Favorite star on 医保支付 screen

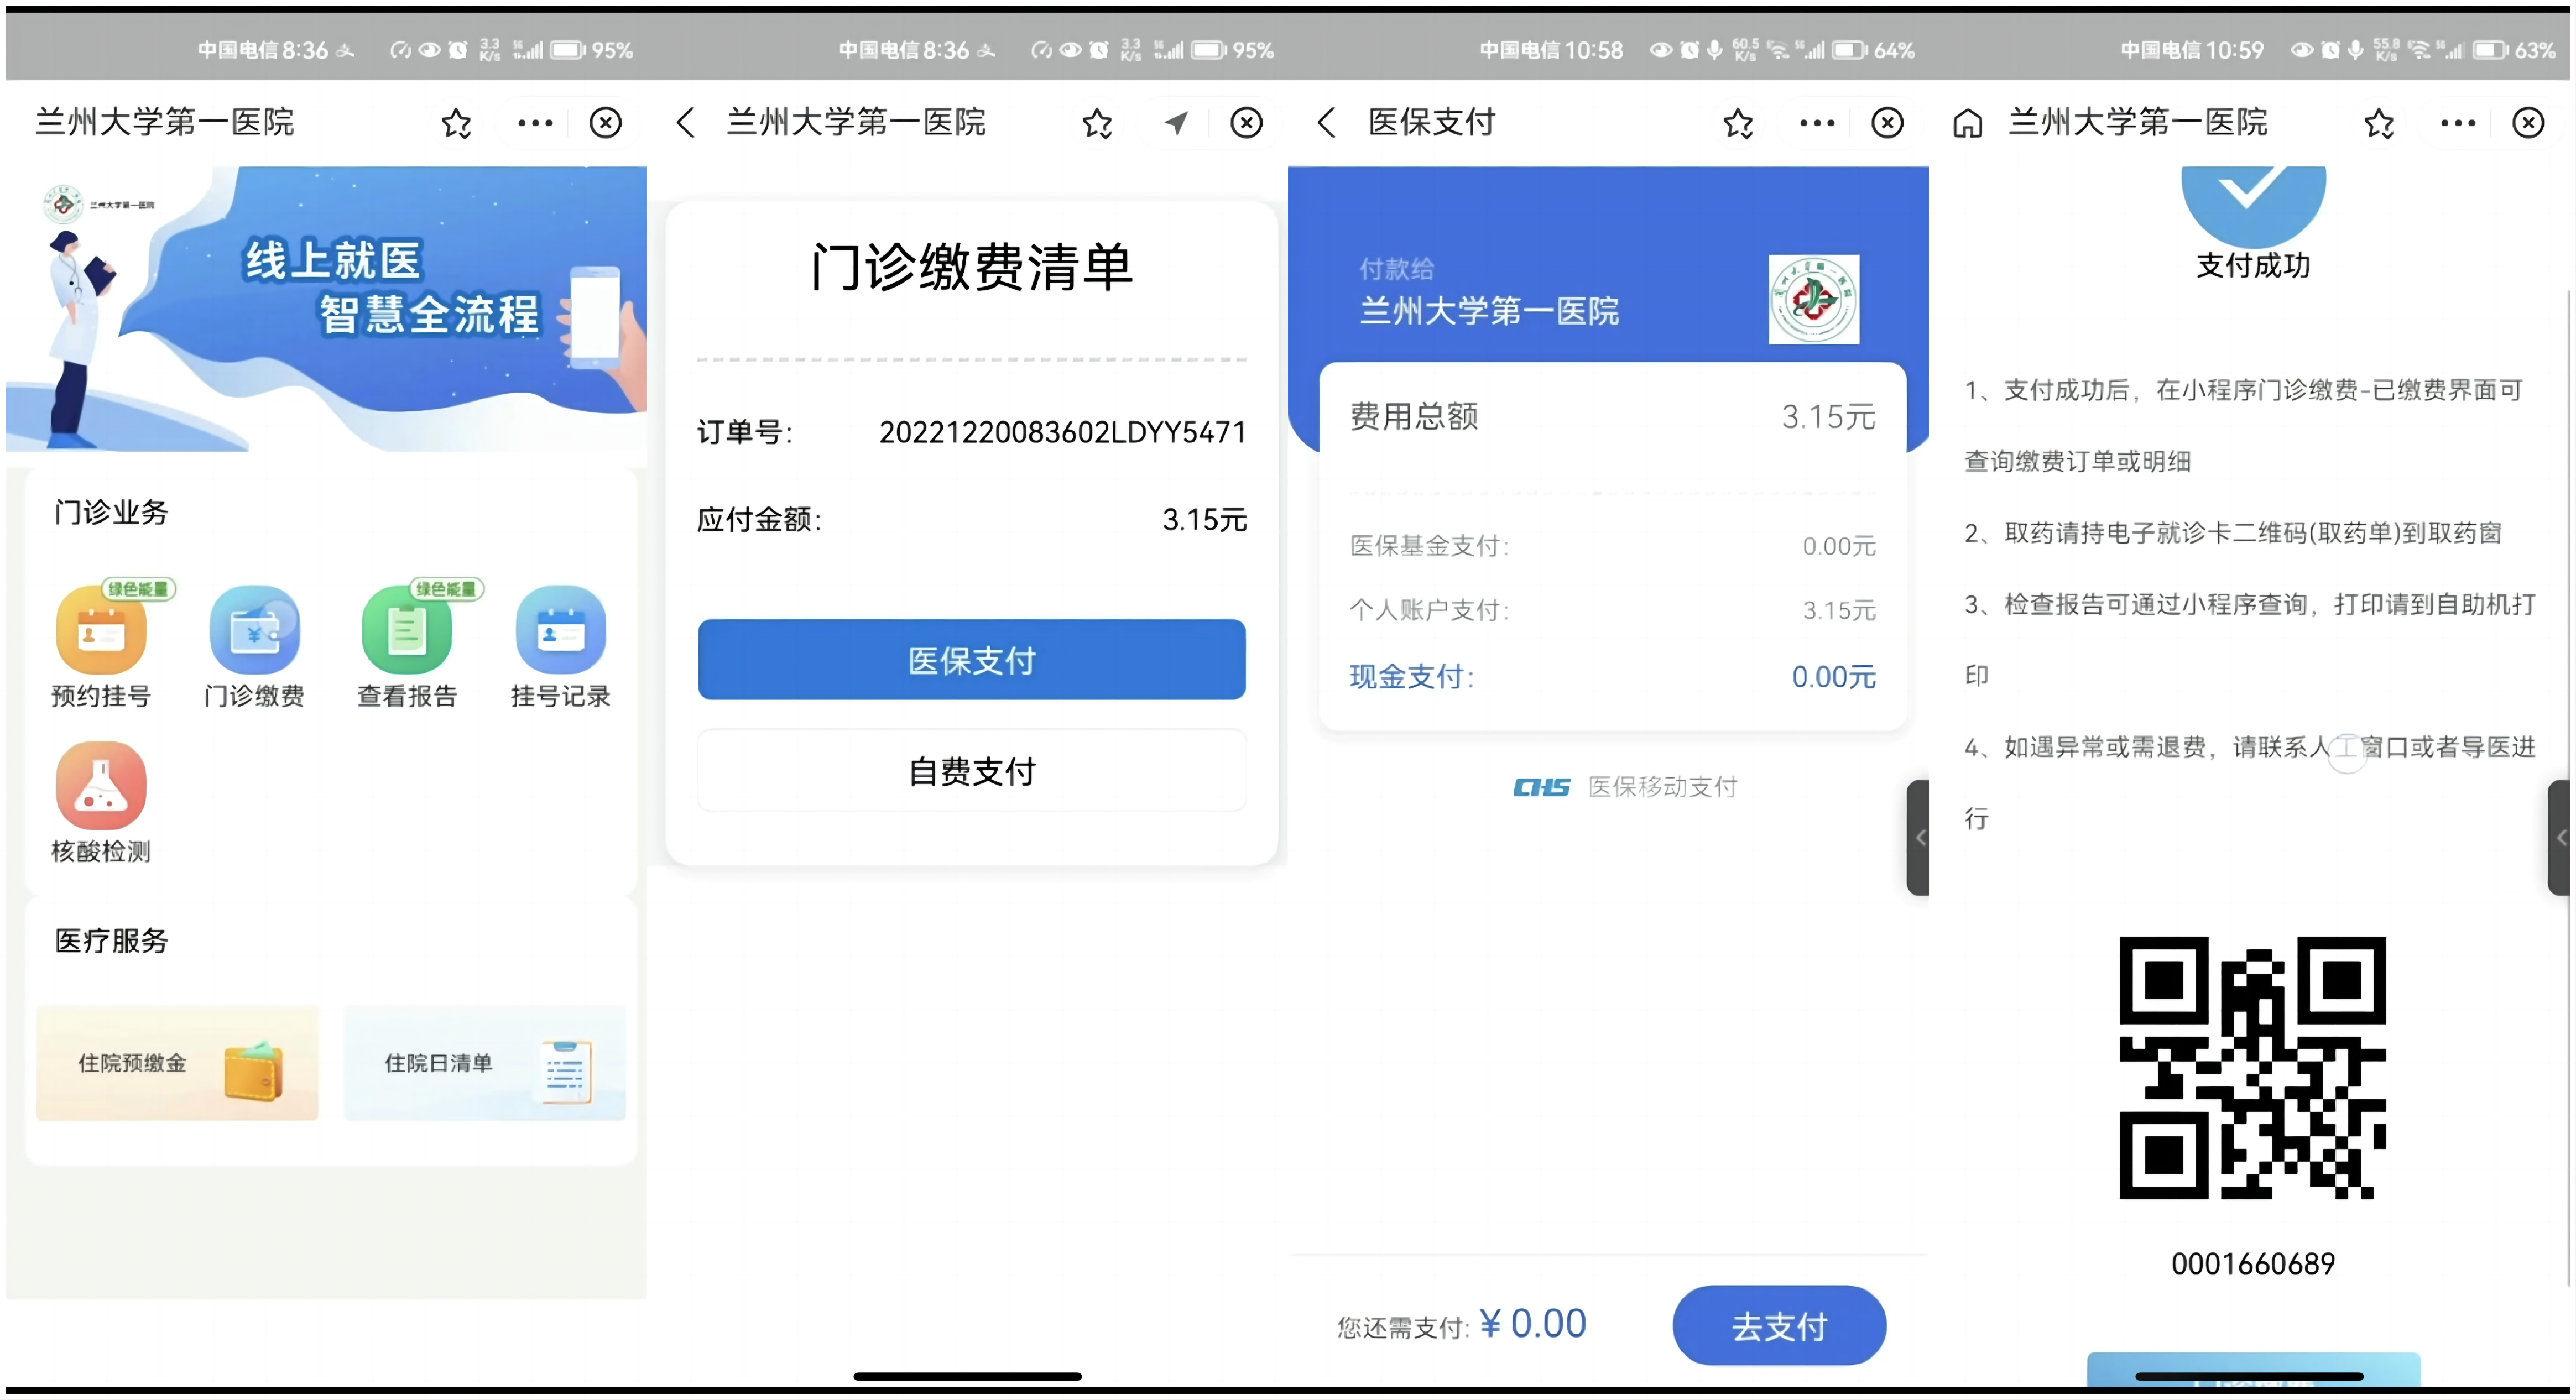click(1738, 124)
